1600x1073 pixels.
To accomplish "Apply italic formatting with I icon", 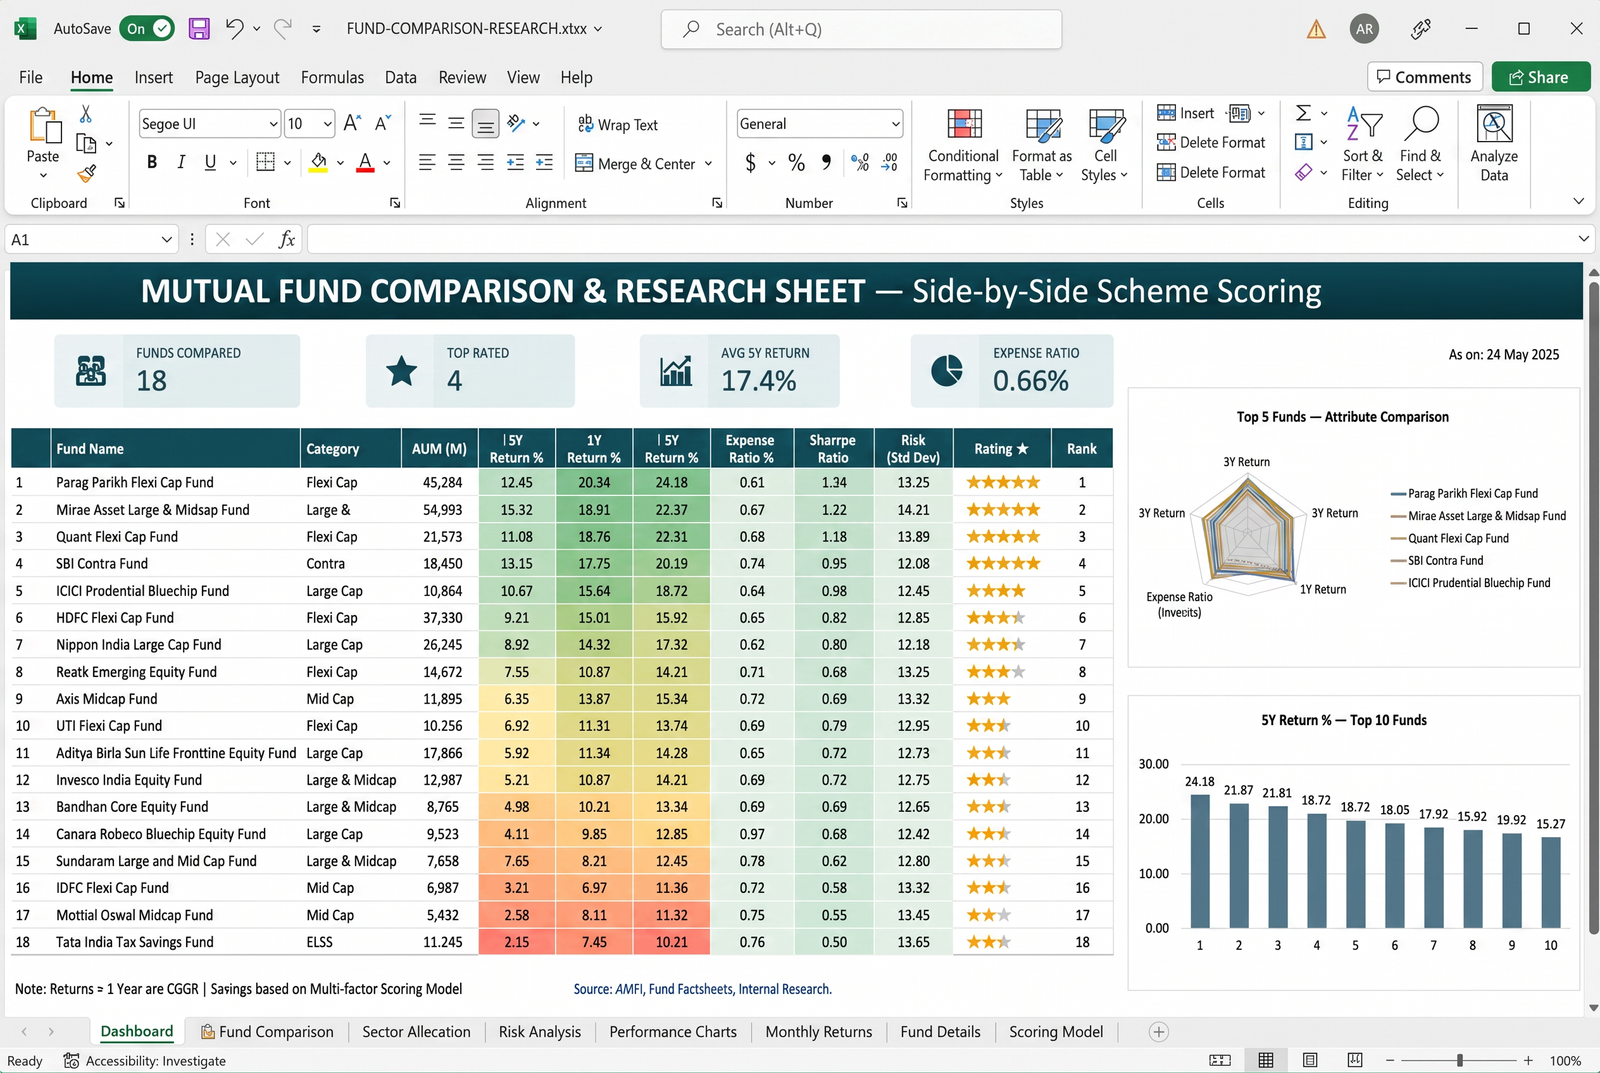I will 181,162.
